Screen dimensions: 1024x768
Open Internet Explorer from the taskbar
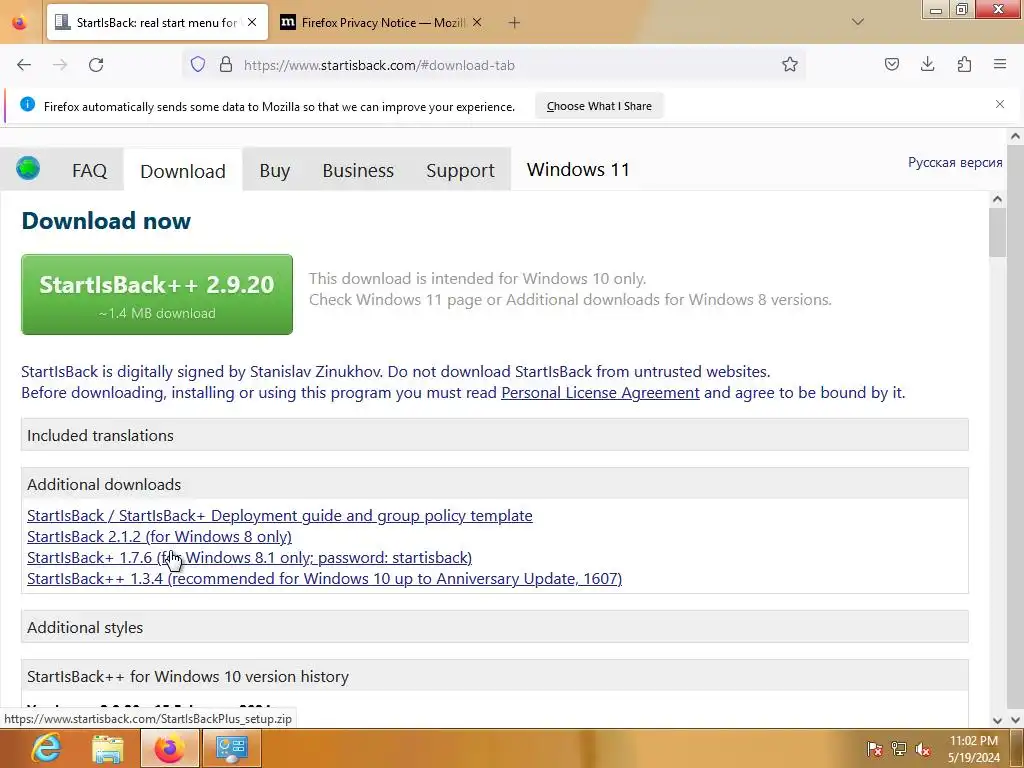(x=46, y=748)
